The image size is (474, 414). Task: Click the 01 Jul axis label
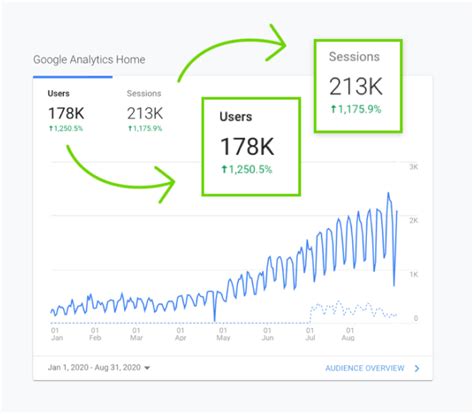coord(310,334)
